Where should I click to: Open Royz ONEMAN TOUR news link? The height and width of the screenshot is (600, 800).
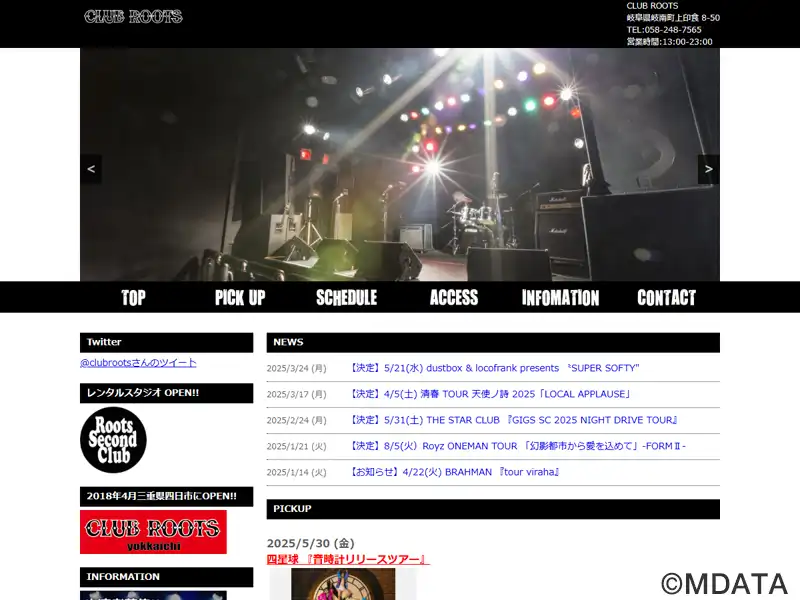tap(517, 446)
